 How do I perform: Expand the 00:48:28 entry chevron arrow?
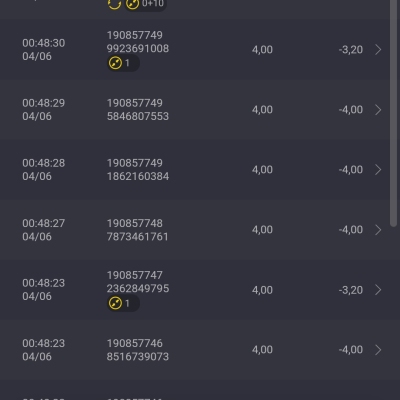click(378, 170)
